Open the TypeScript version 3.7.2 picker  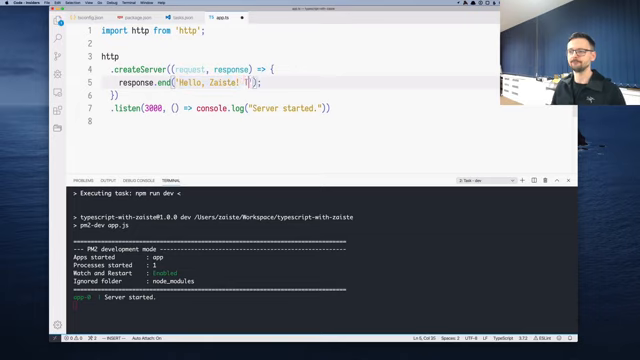click(523, 338)
